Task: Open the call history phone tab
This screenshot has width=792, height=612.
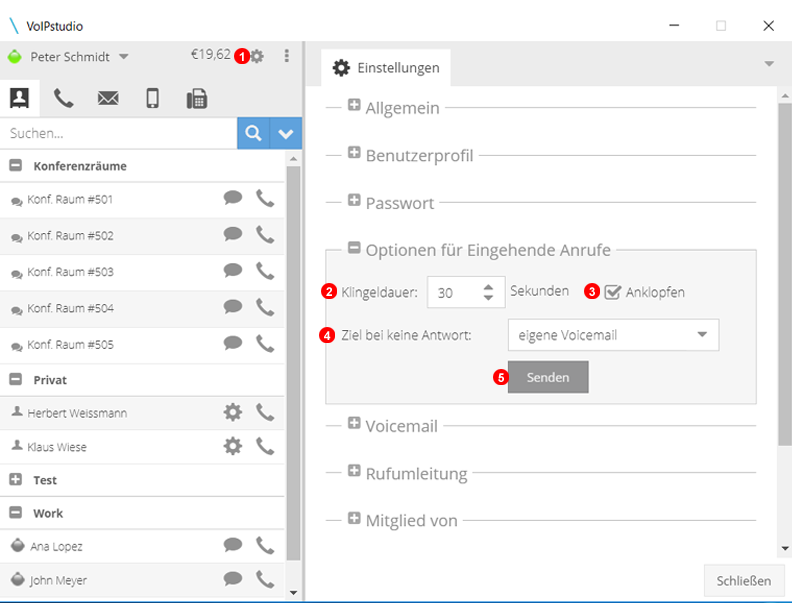Action: (x=64, y=98)
